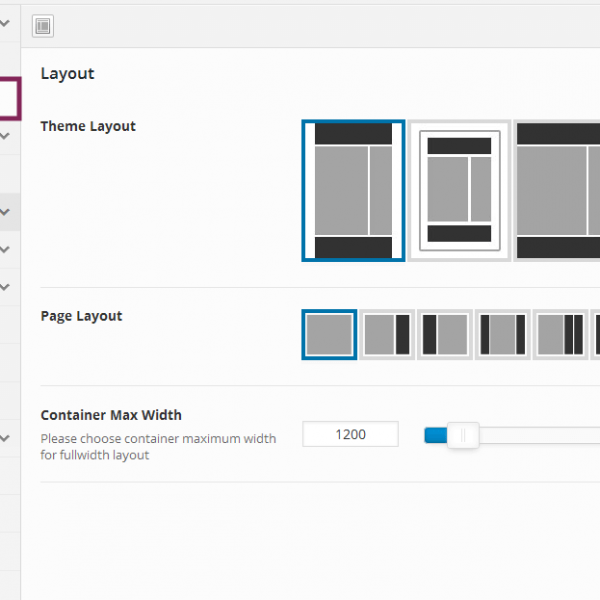This screenshot has width=600, height=600.
Task: Expand the sidebar chevron directly below the gray row
Action: tap(5, 249)
